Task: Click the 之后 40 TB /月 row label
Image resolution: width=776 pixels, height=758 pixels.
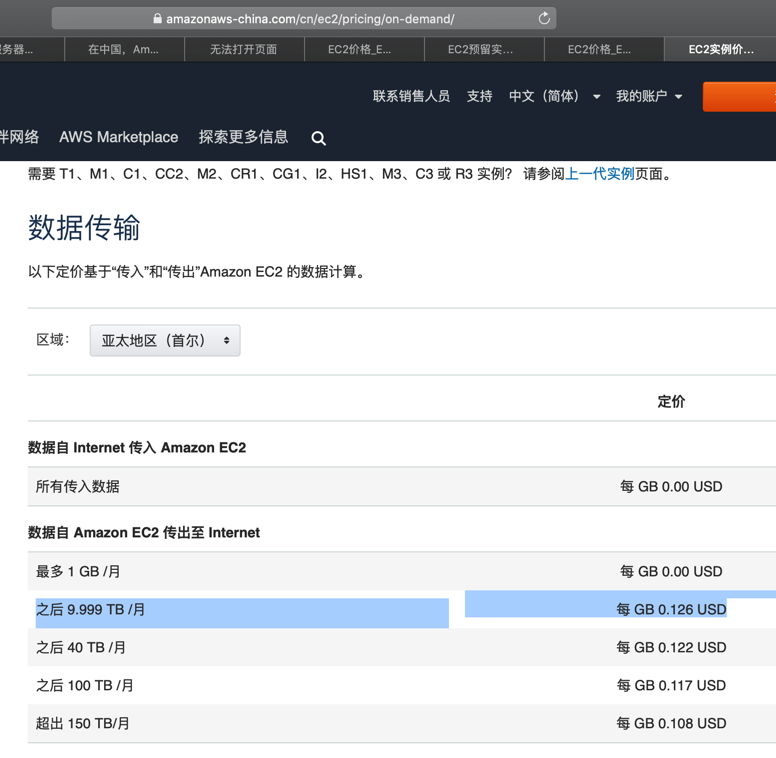Action: pyautogui.click(x=81, y=647)
